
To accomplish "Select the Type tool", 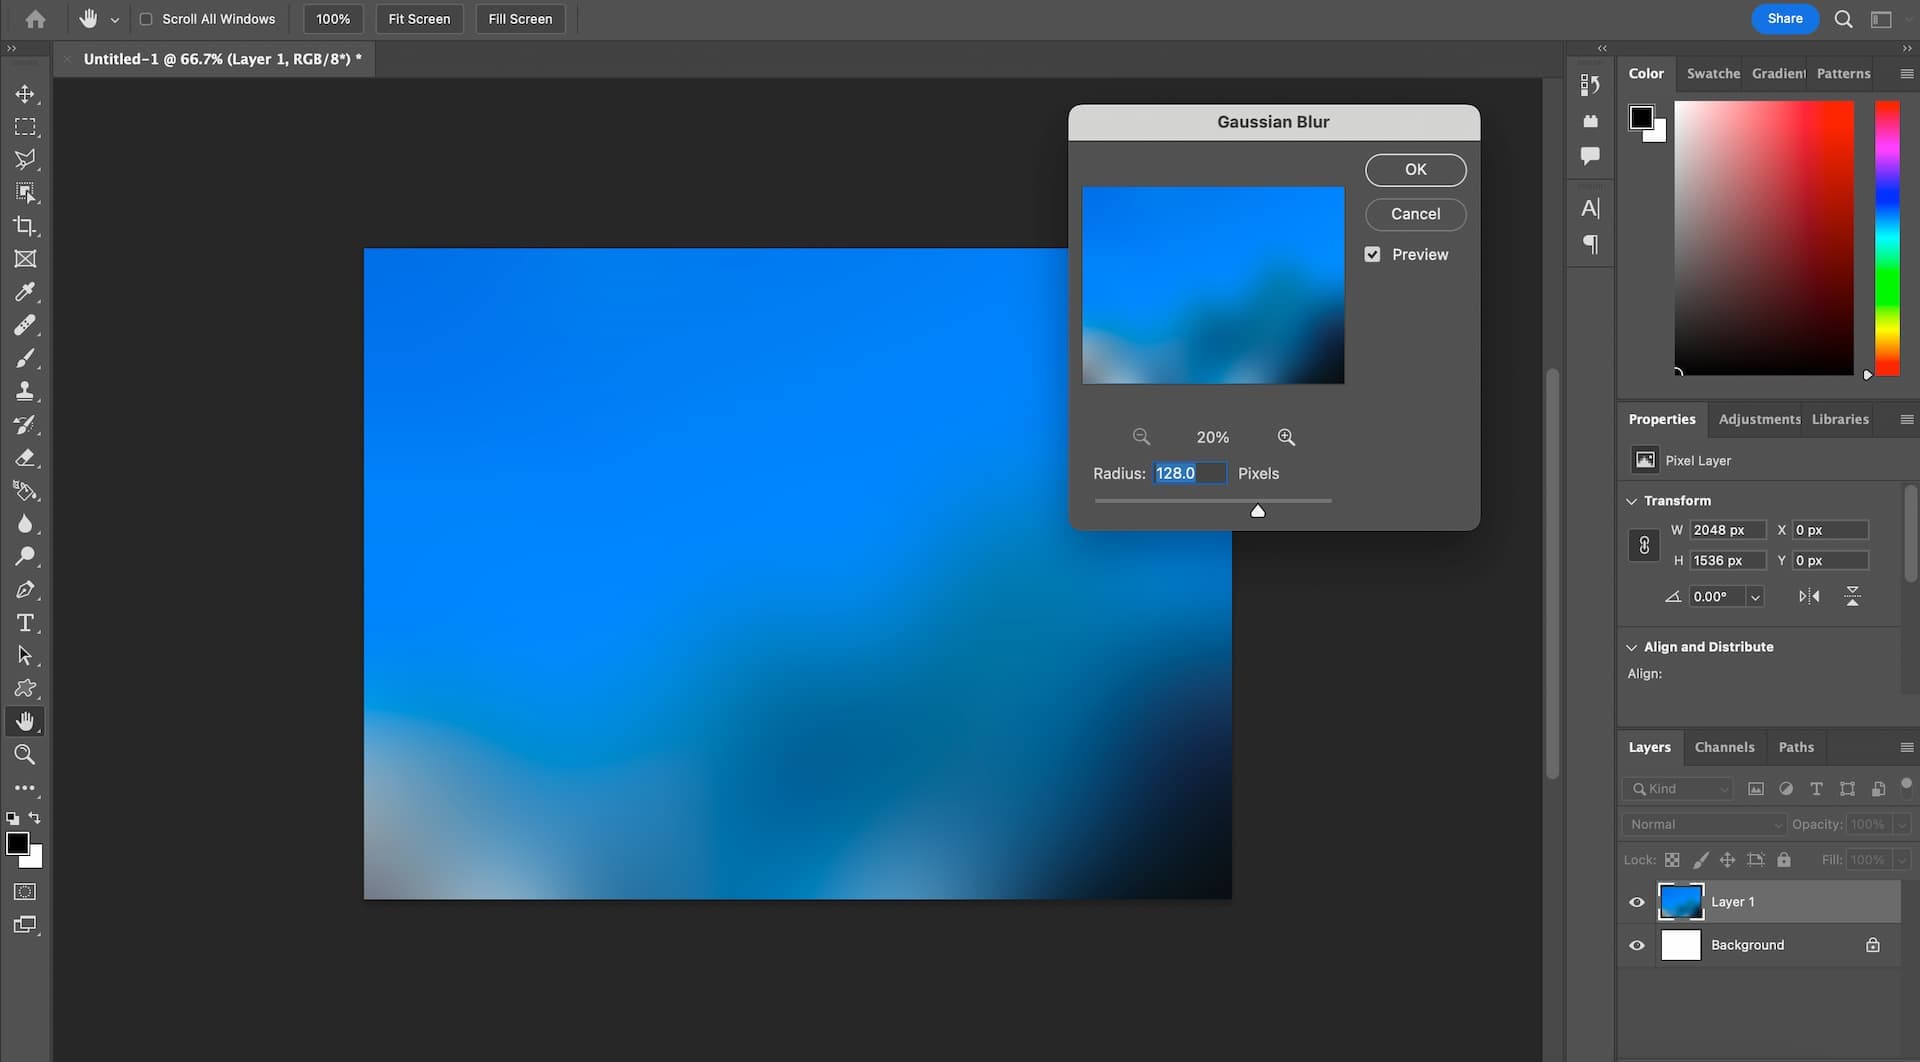I will coord(25,623).
